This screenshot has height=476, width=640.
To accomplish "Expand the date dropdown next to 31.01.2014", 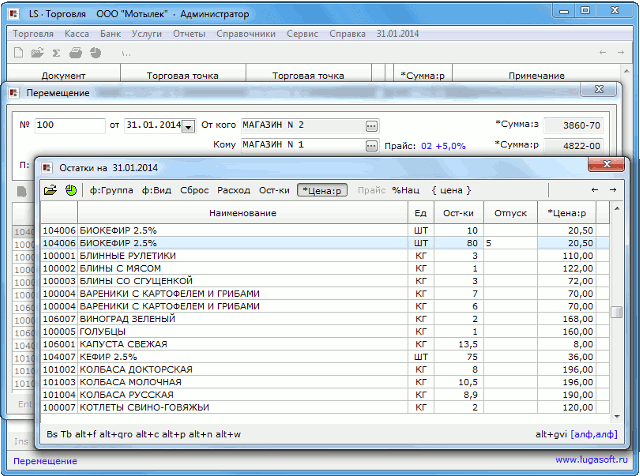I will [188, 126].
